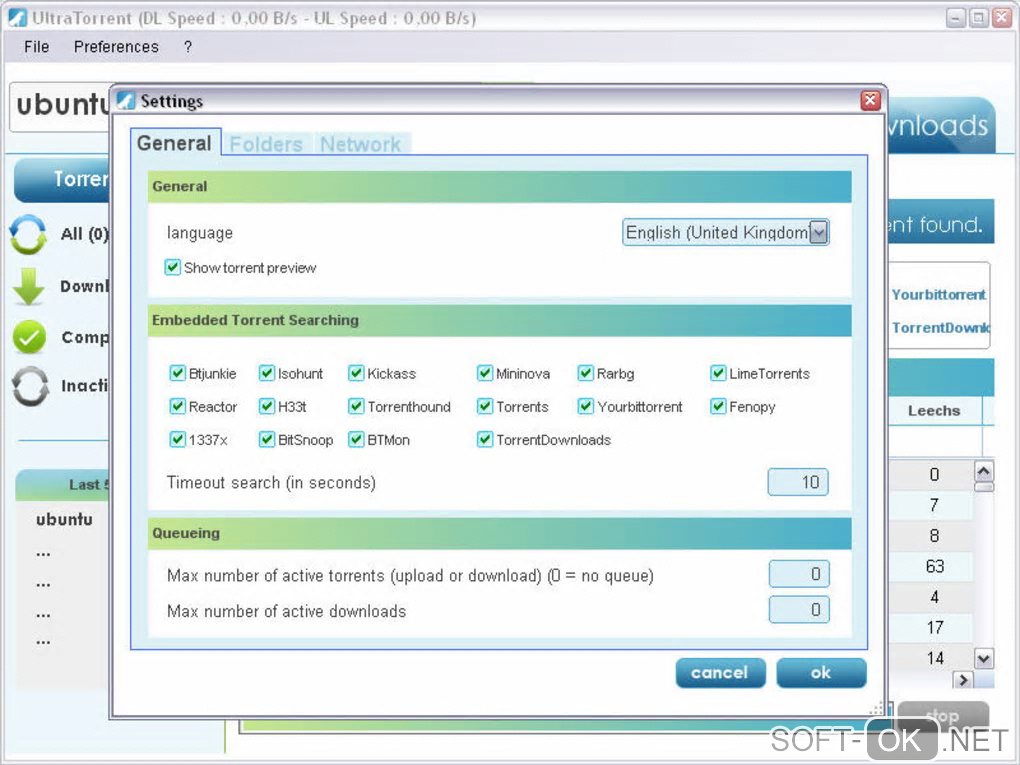
Task: Uncheck Yourbittorrent in settings
Action: (585, 406)
